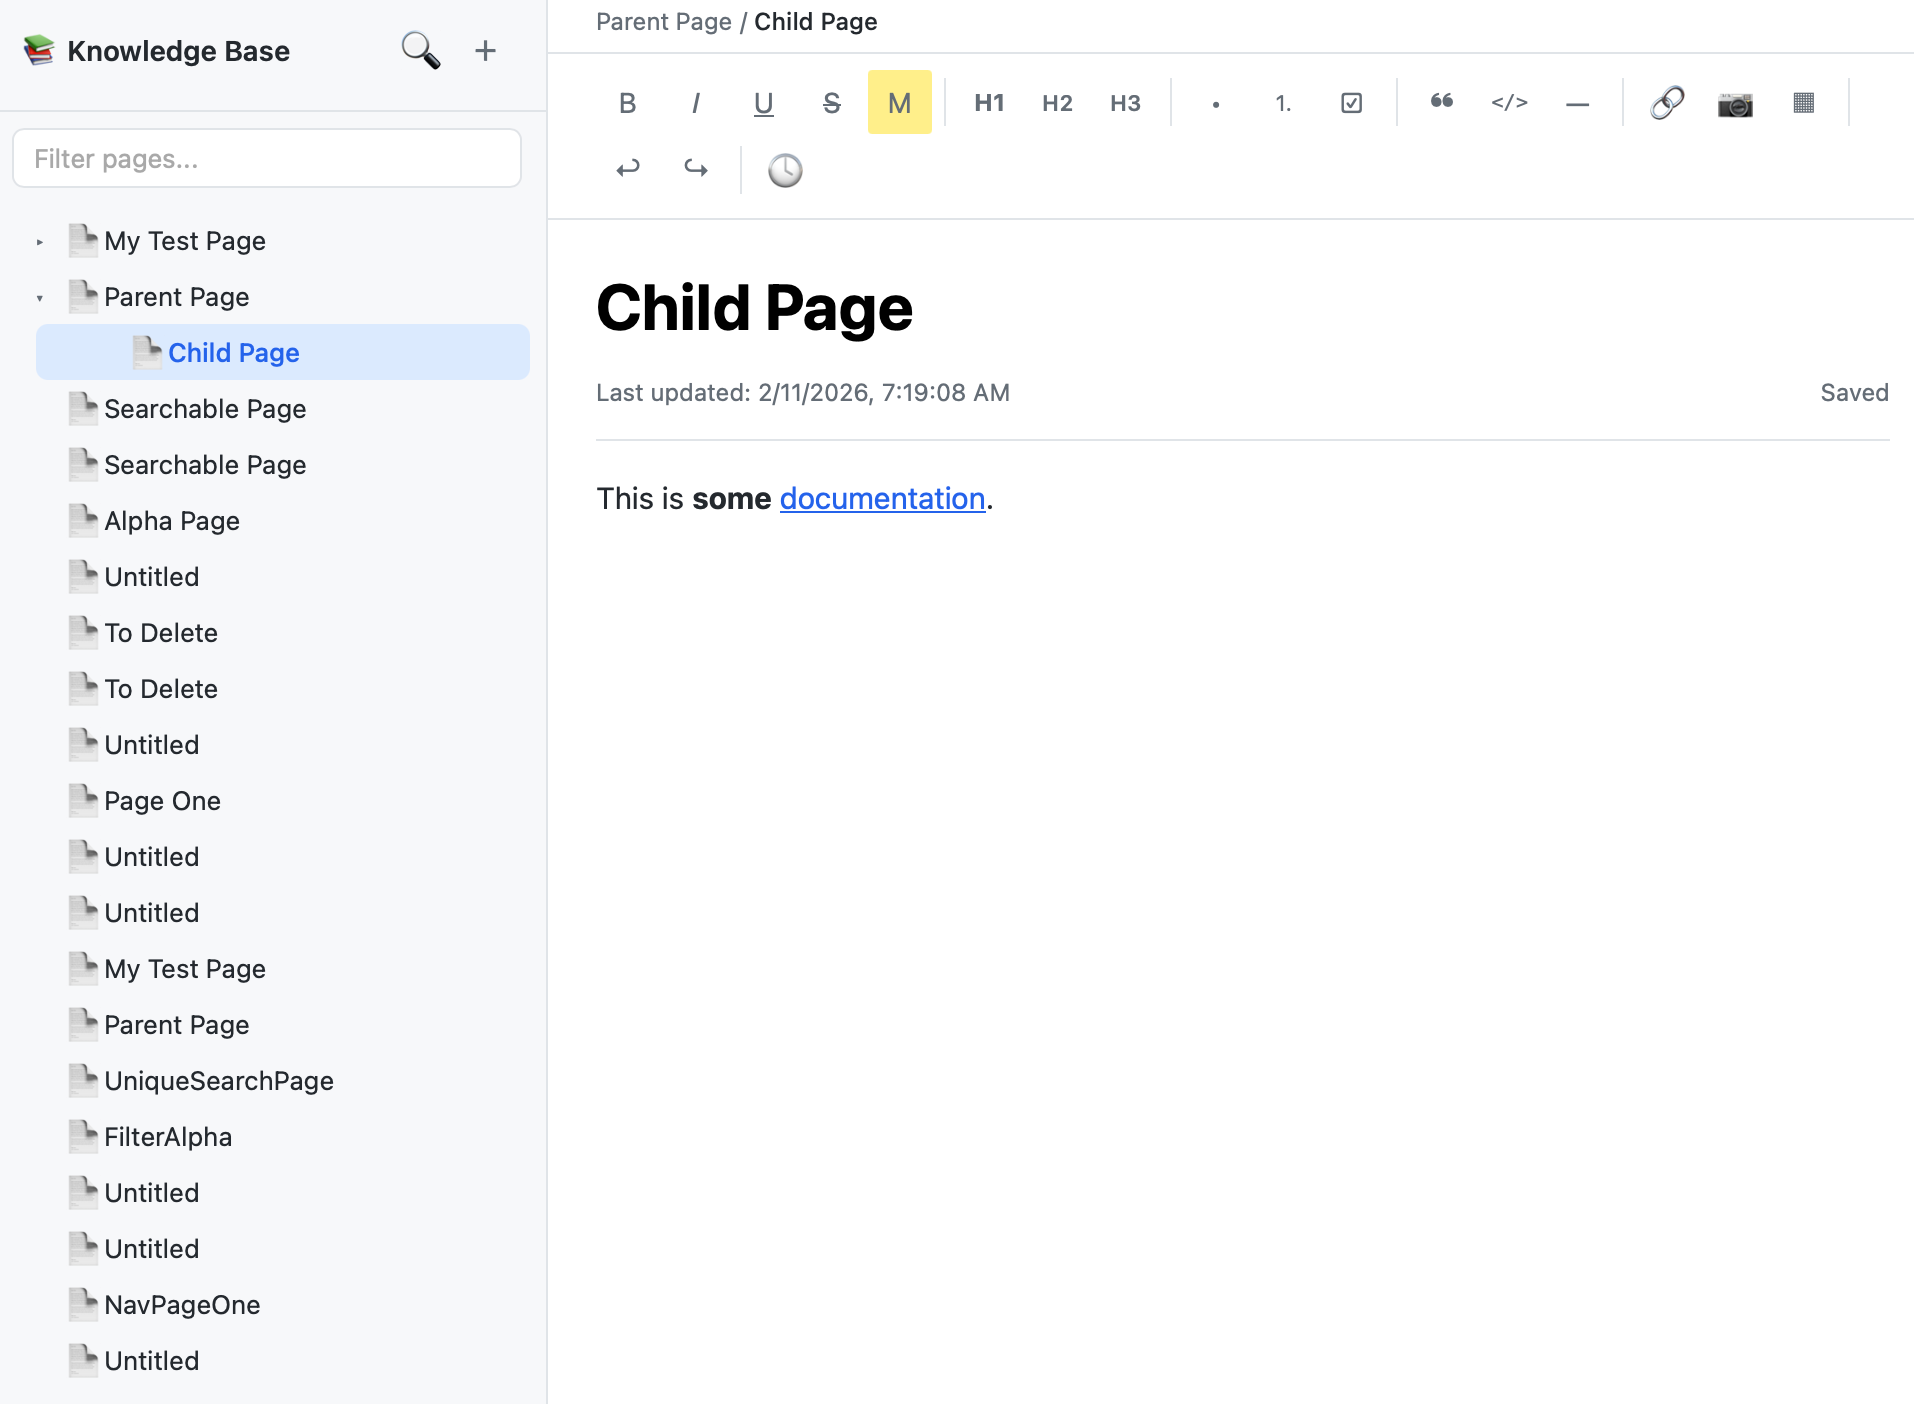Select the strikethrough icon
Viewport: 1914px width, 1404px height.
click(831, 102)
